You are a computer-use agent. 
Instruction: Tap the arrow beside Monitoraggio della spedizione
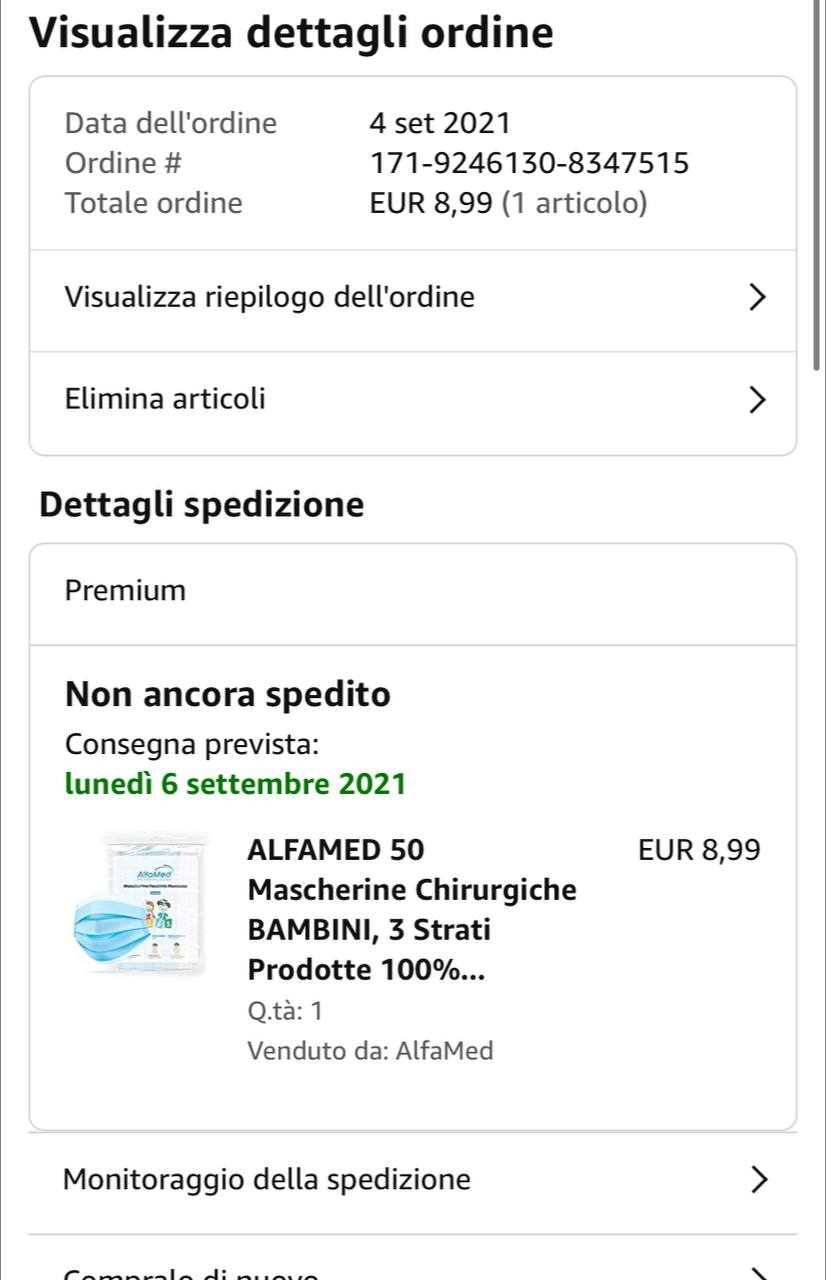pyautogui.click(x=758, y=1180)
